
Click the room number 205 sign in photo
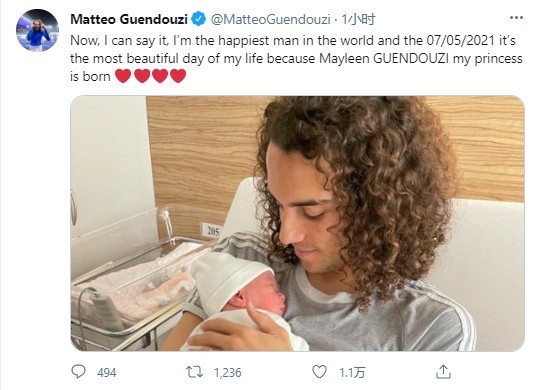[213, 231]
